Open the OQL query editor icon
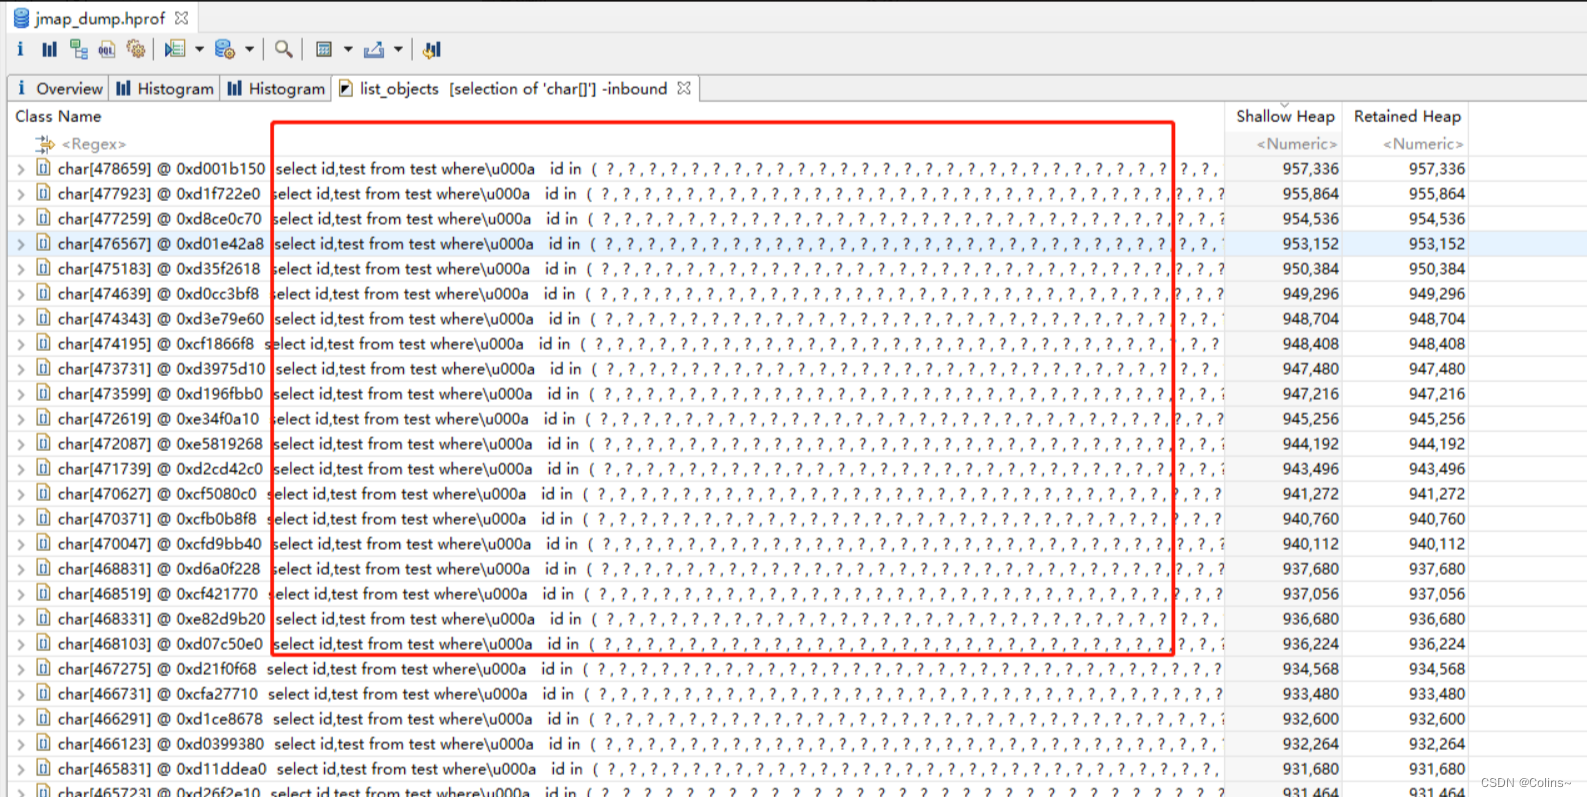The image size is (1587, 797). pyautogui.click(x=106, y=49)
